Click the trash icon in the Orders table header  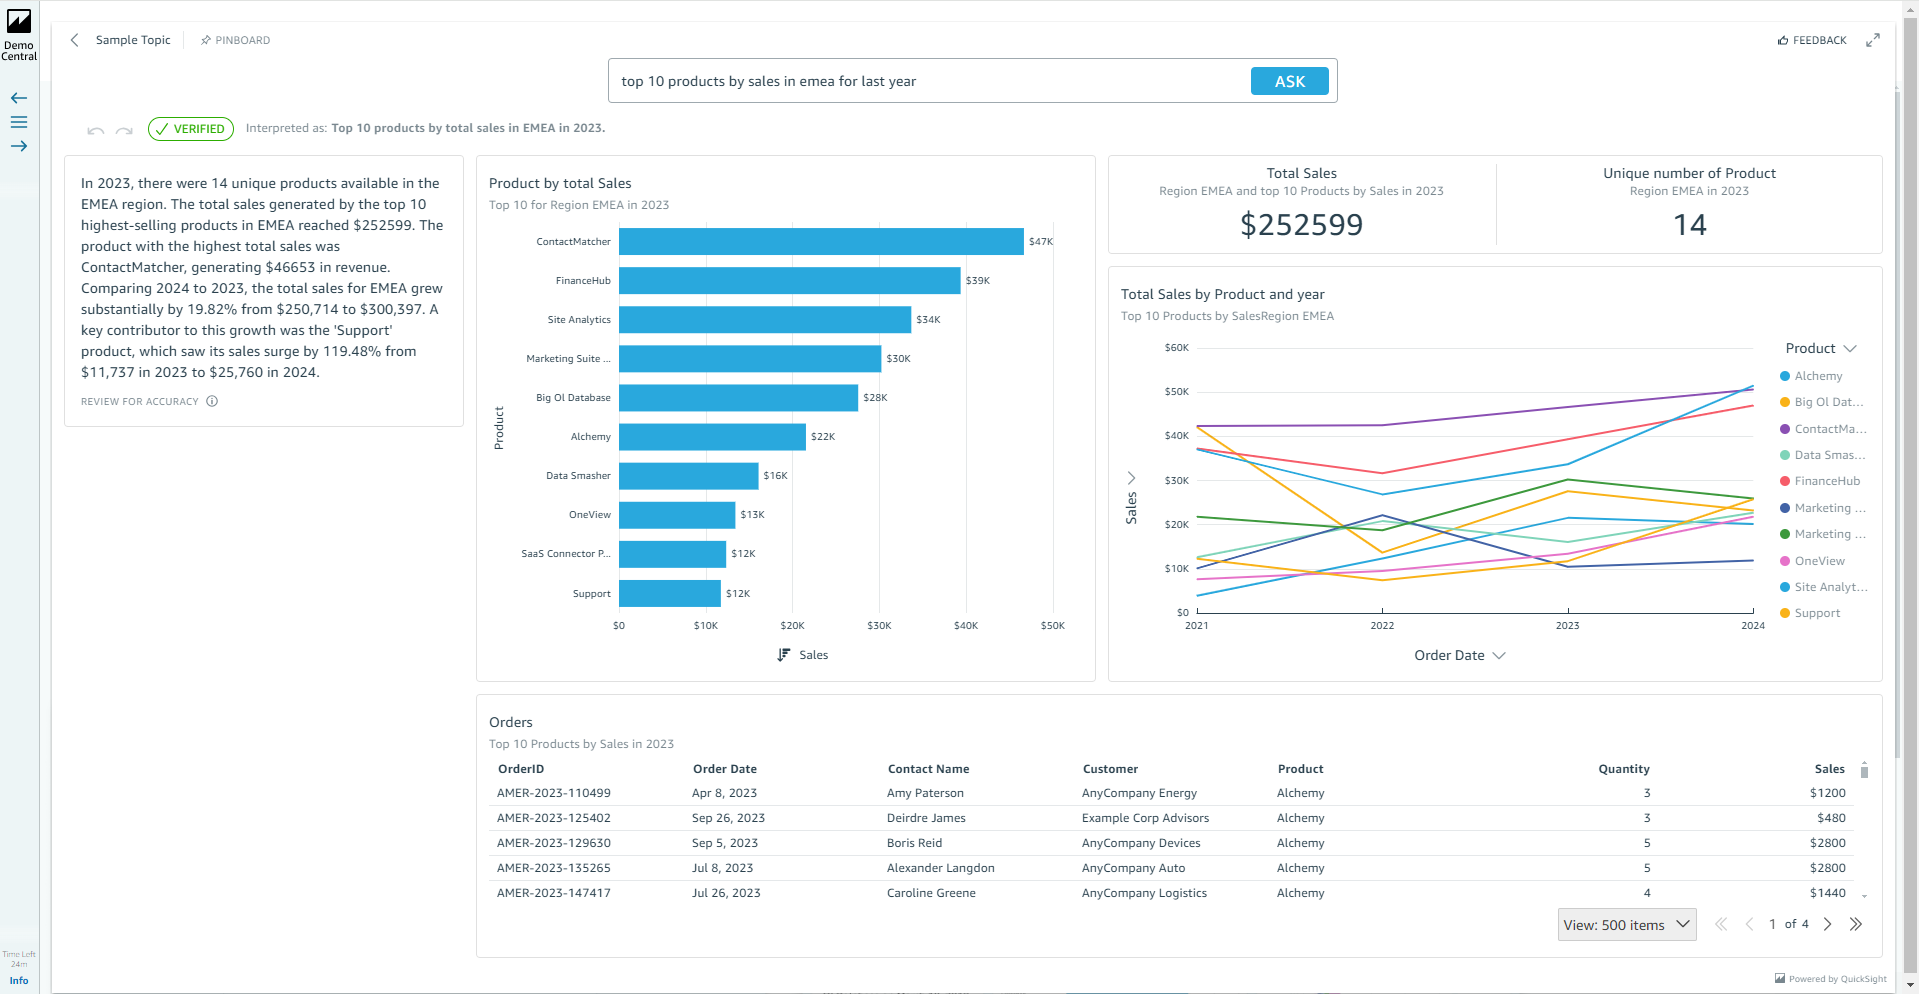click(1864, 770)
